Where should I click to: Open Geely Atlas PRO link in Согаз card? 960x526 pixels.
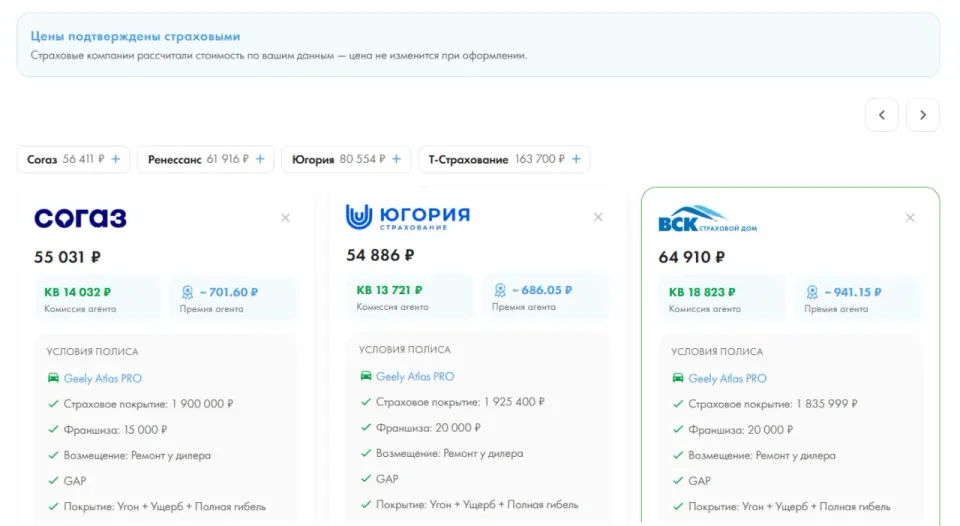click(103, 378)
